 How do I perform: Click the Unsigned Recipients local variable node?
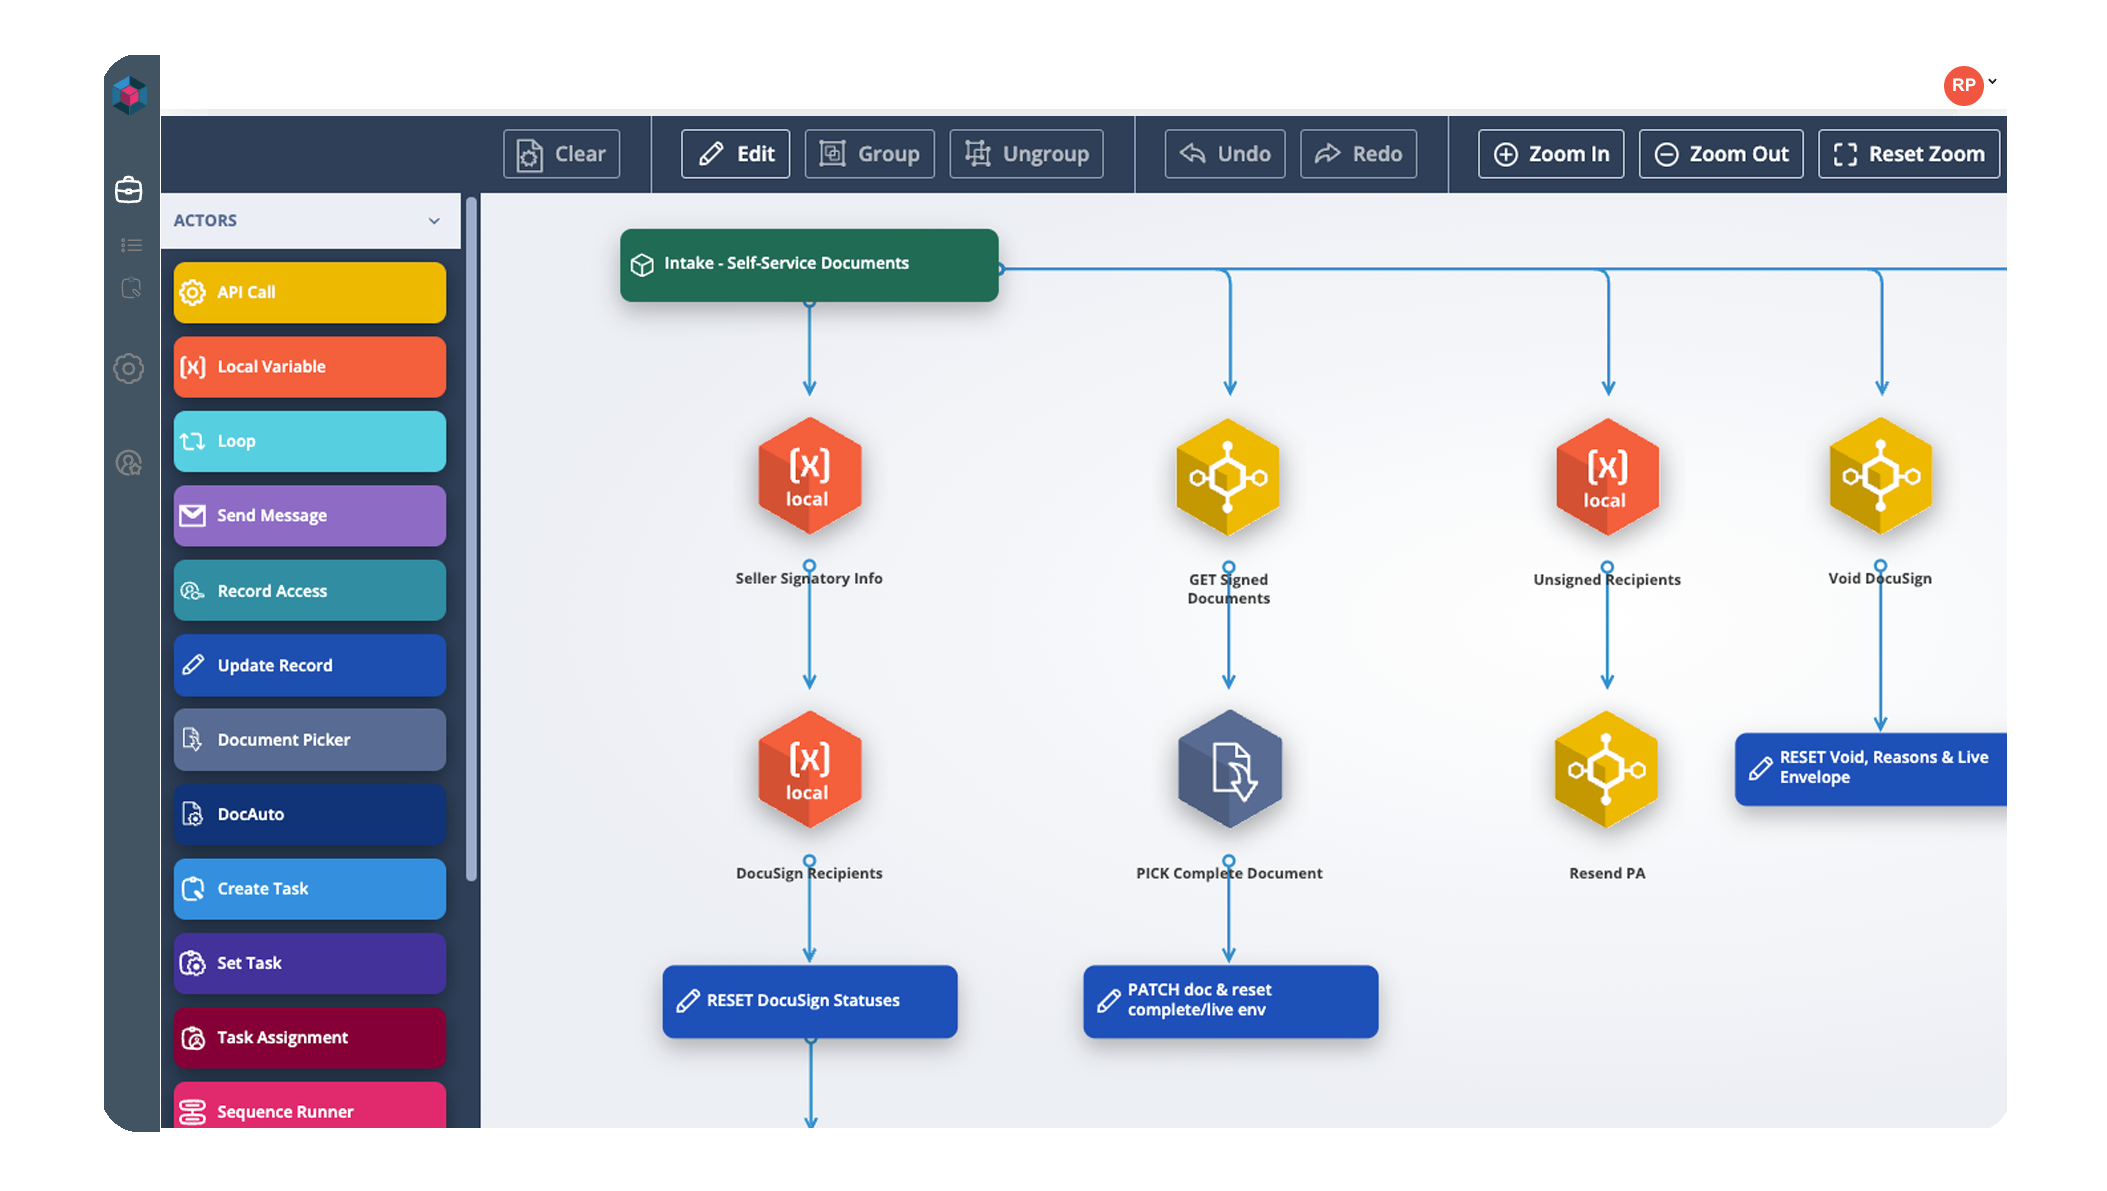pyautogui.click(x=1606, y=477)
